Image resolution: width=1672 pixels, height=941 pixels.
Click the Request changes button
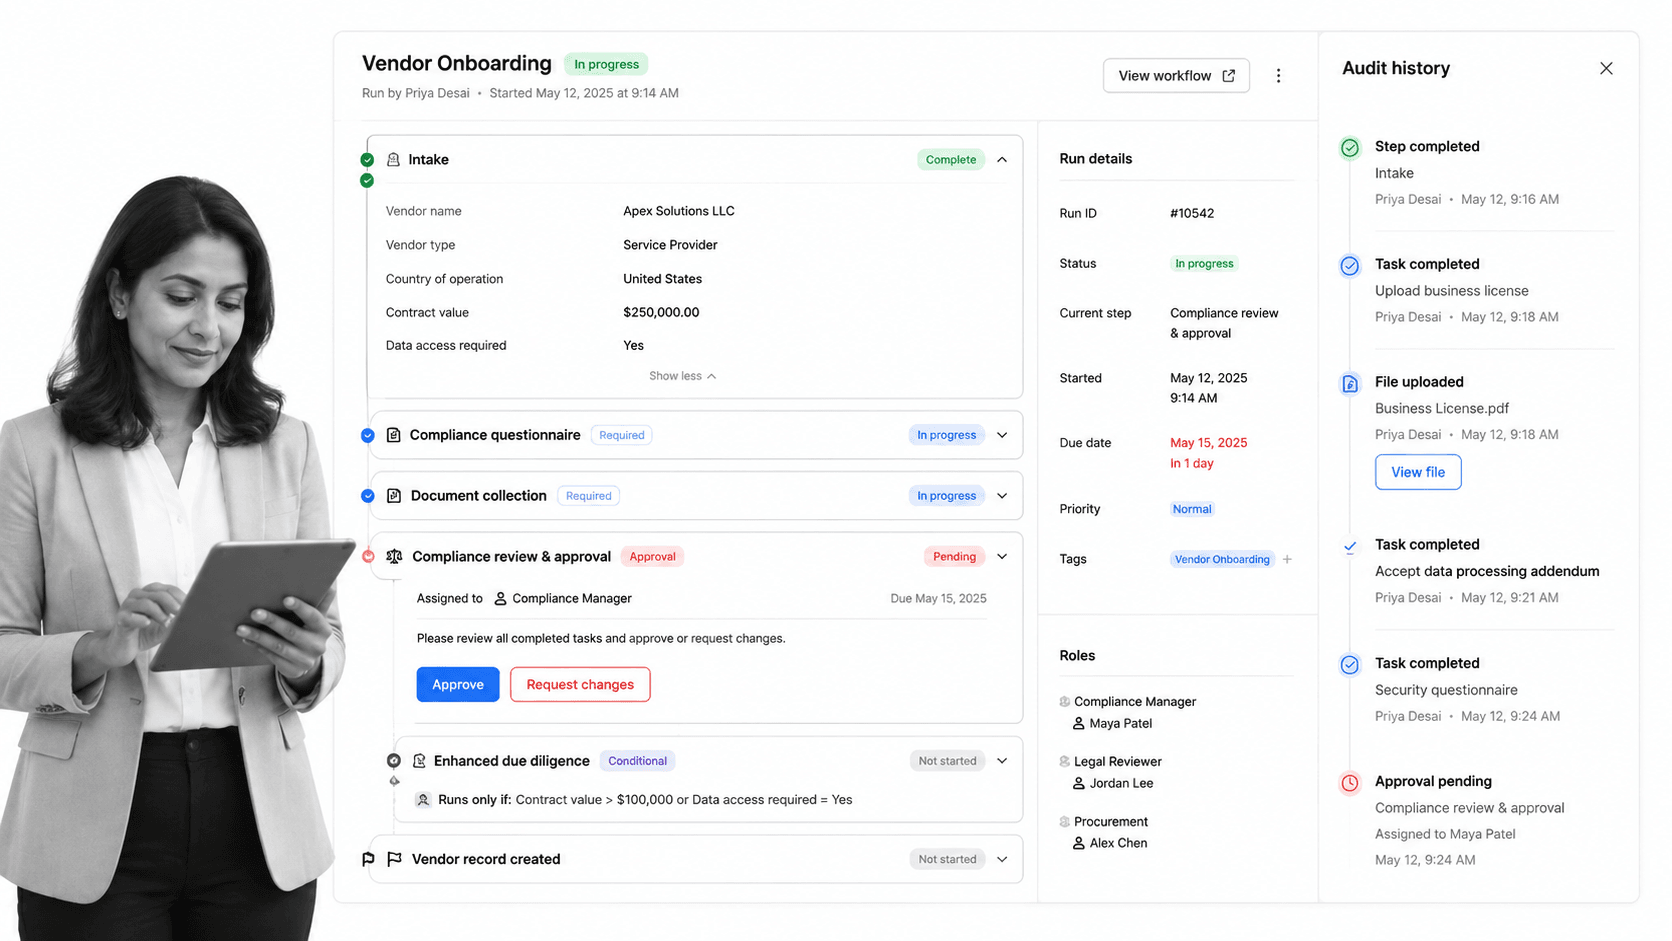(580, 685)
